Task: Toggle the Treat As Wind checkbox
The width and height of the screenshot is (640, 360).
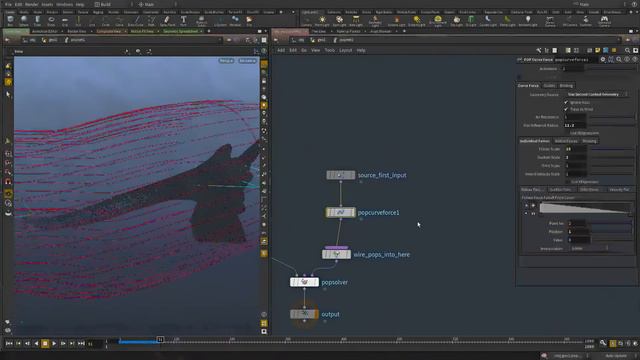Action: [x=566, y=109]
